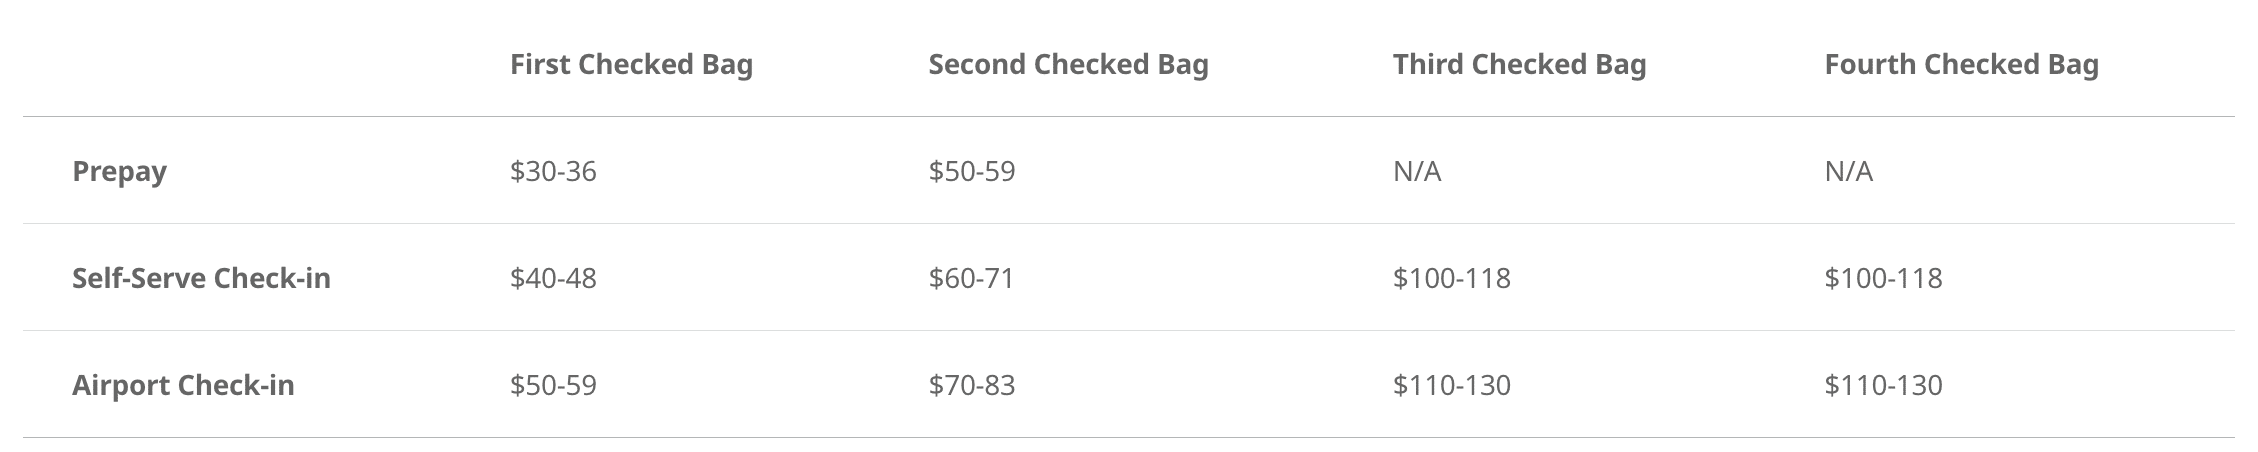Click Airport second bag price $70-83
The image size is (2258, 452).
(971, 385)
